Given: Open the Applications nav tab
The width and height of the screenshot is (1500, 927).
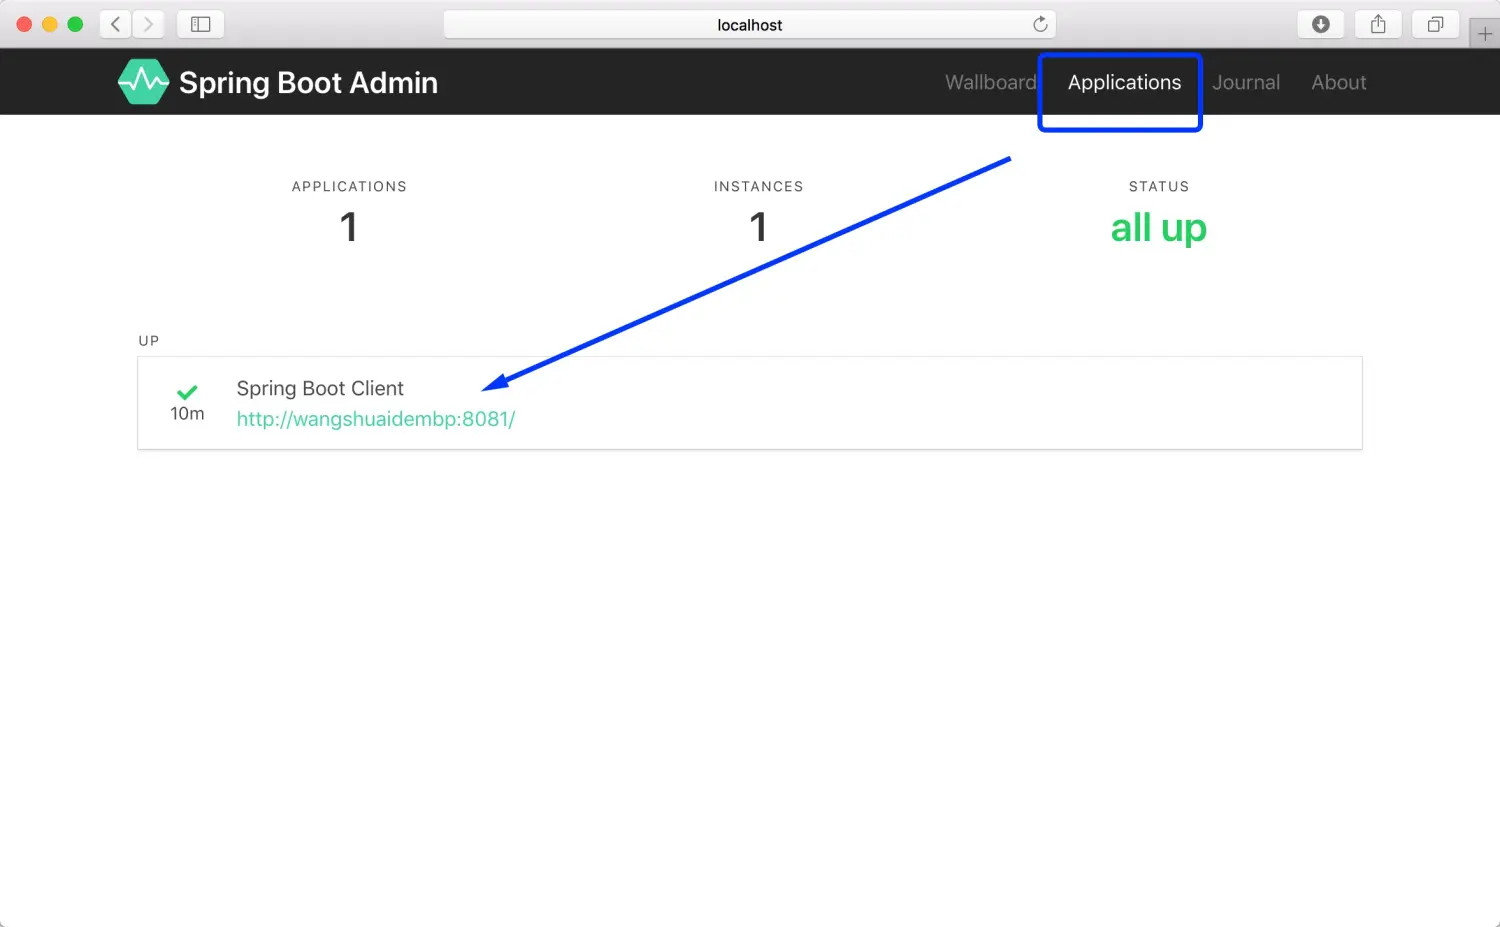Looking at the screenshot, I should [1124, 82].
